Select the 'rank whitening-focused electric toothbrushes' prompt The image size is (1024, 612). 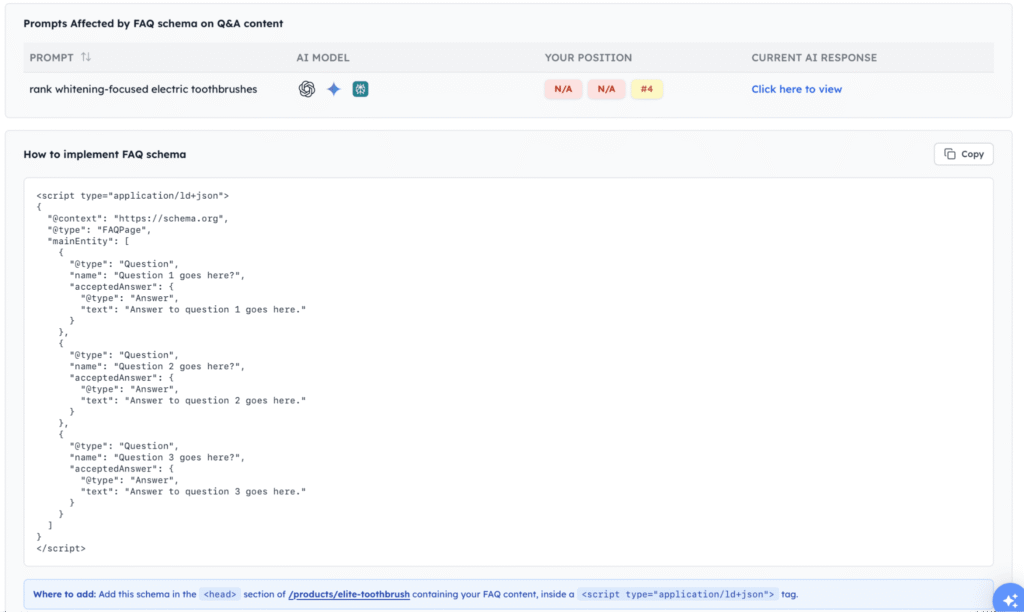[x=143, y=89]
